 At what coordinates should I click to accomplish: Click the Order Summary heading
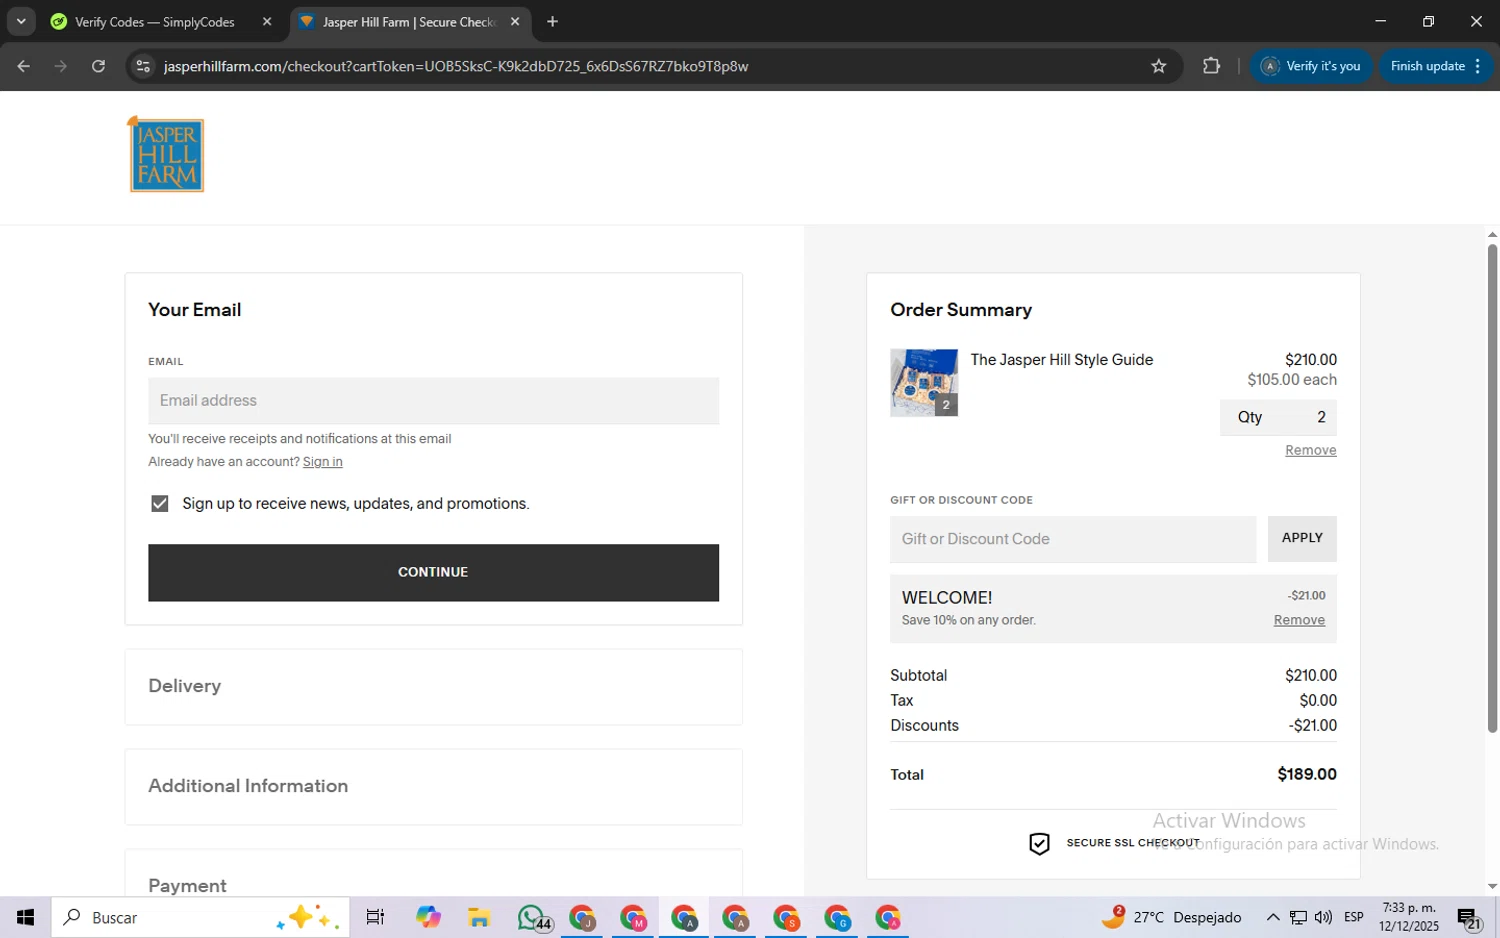tap(961, 310)
